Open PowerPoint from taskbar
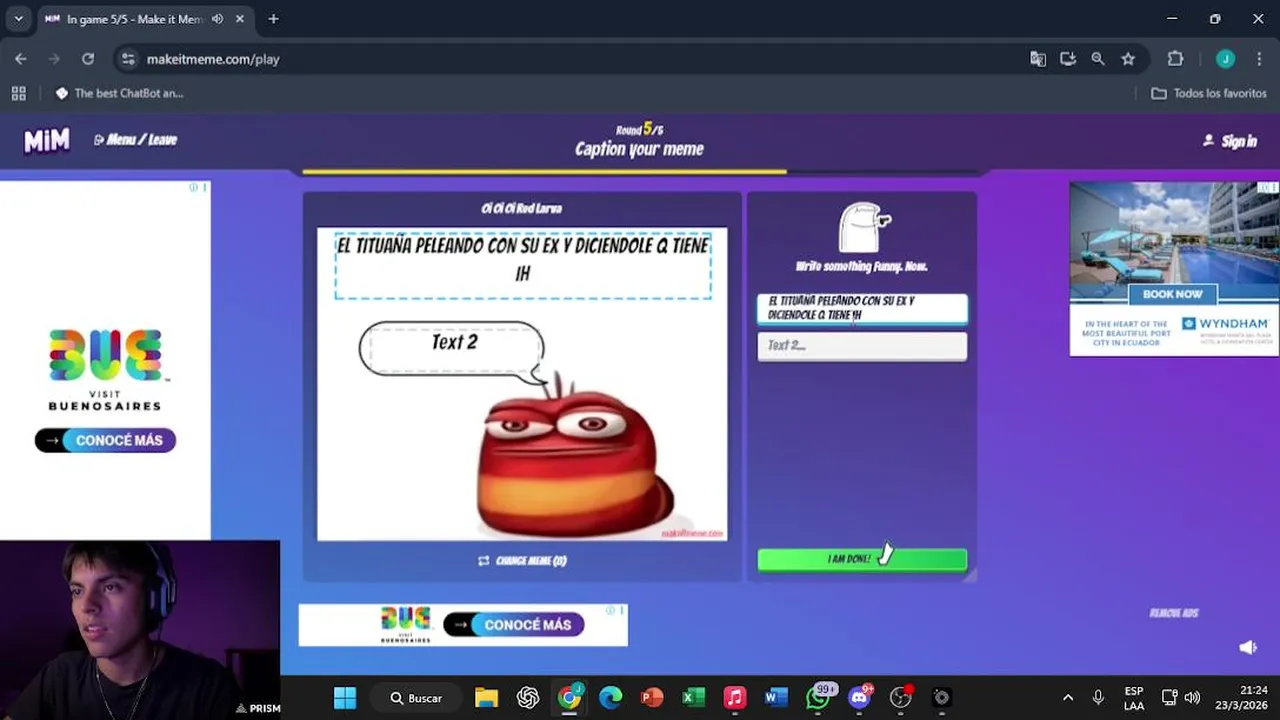This screenshot has width=1280, height=720. (x=652, y=698)
